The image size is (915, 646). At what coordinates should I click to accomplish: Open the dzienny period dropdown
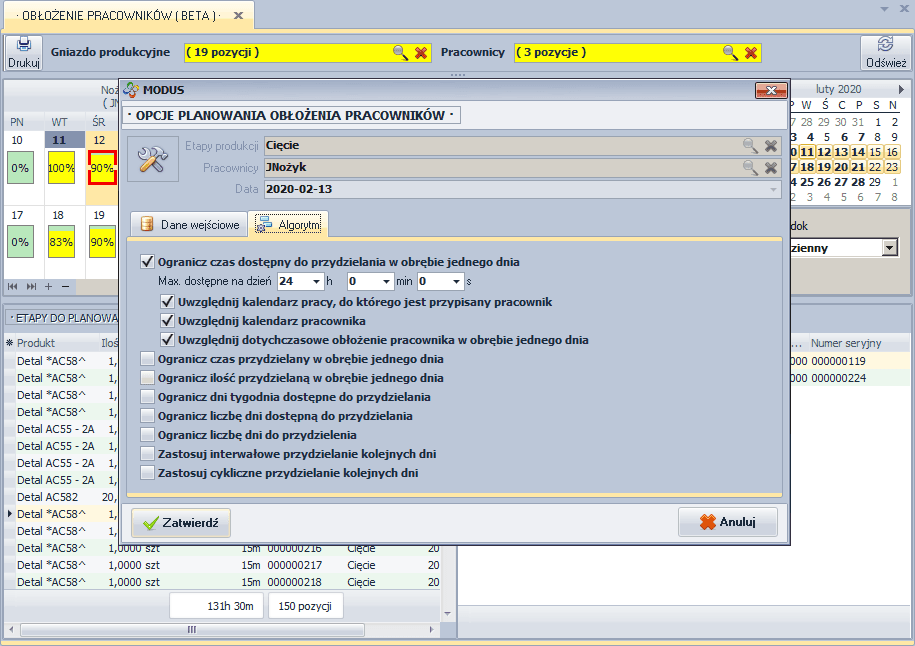coord(889,248)
